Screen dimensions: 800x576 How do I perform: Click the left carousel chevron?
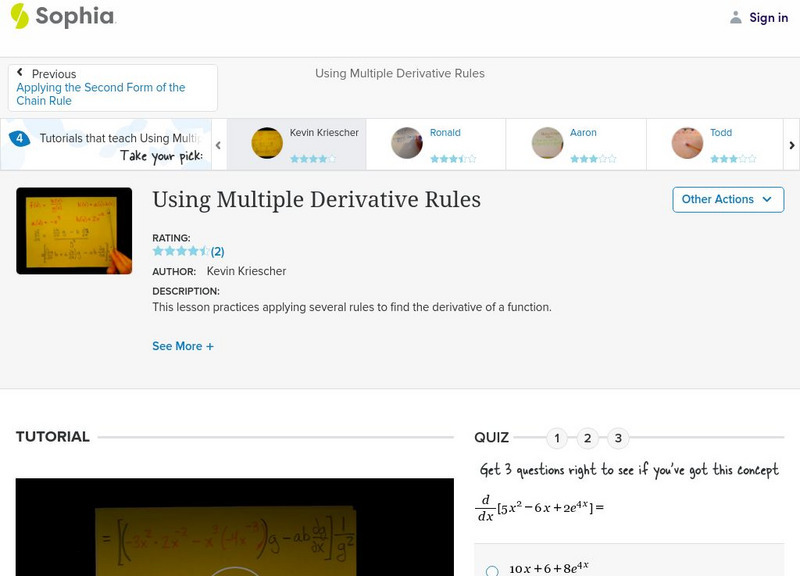tap(216, 143)
